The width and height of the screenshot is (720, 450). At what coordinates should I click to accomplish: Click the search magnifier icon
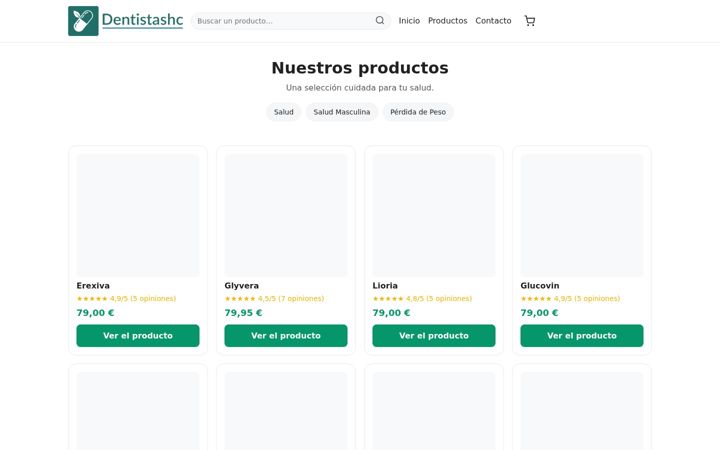pos(380,20)
